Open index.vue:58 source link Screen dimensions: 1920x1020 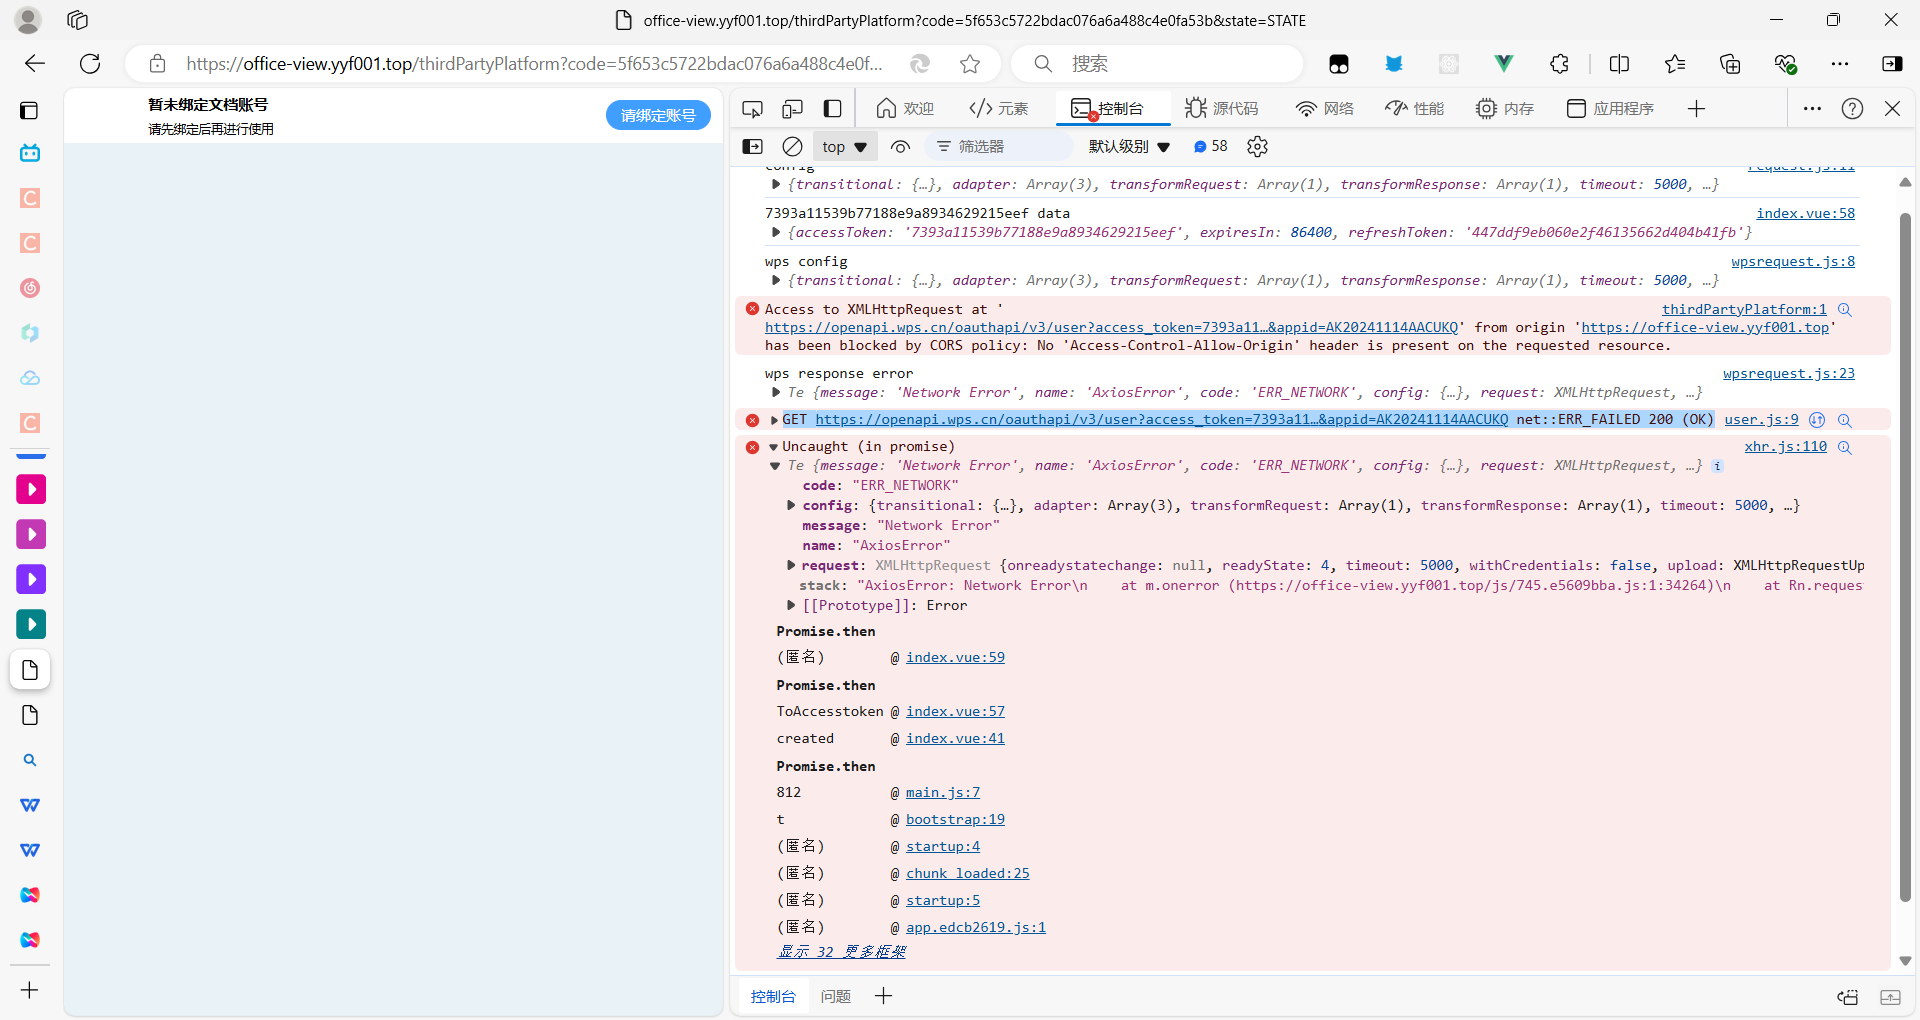pyautogui.click(x=1805, y=213)
